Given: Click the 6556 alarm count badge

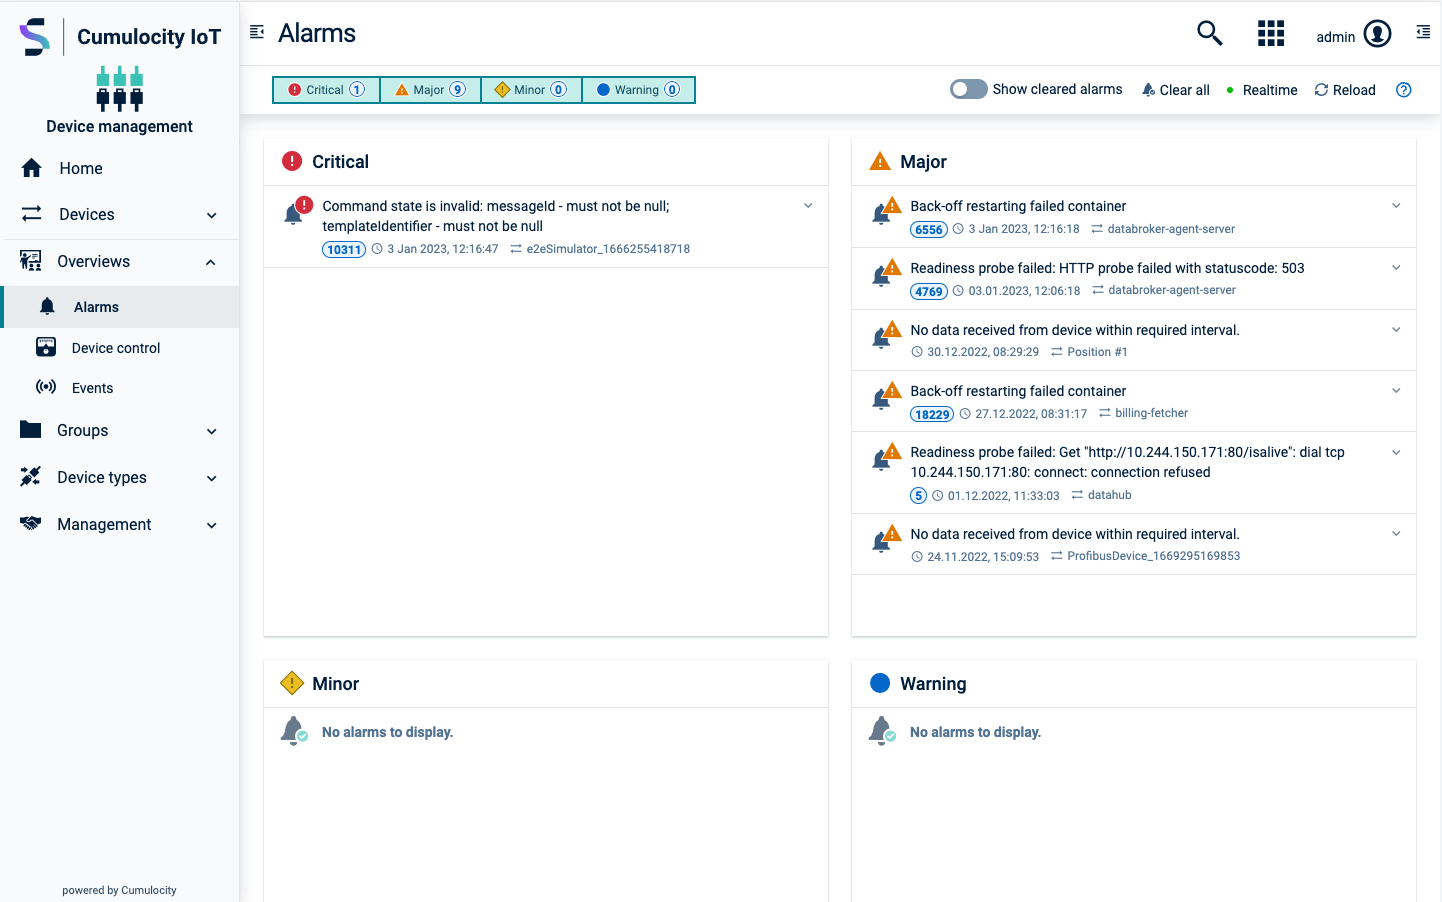Looking at the screenshot, I should coord(929,230).
